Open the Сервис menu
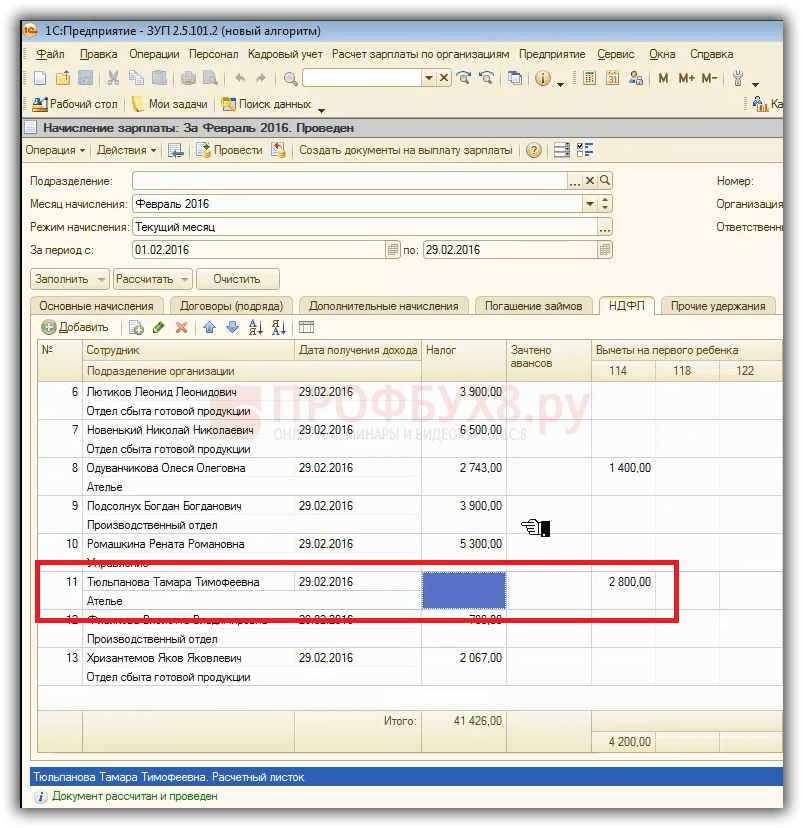This screenshot has width=803, height=828. tap(616, 54)
